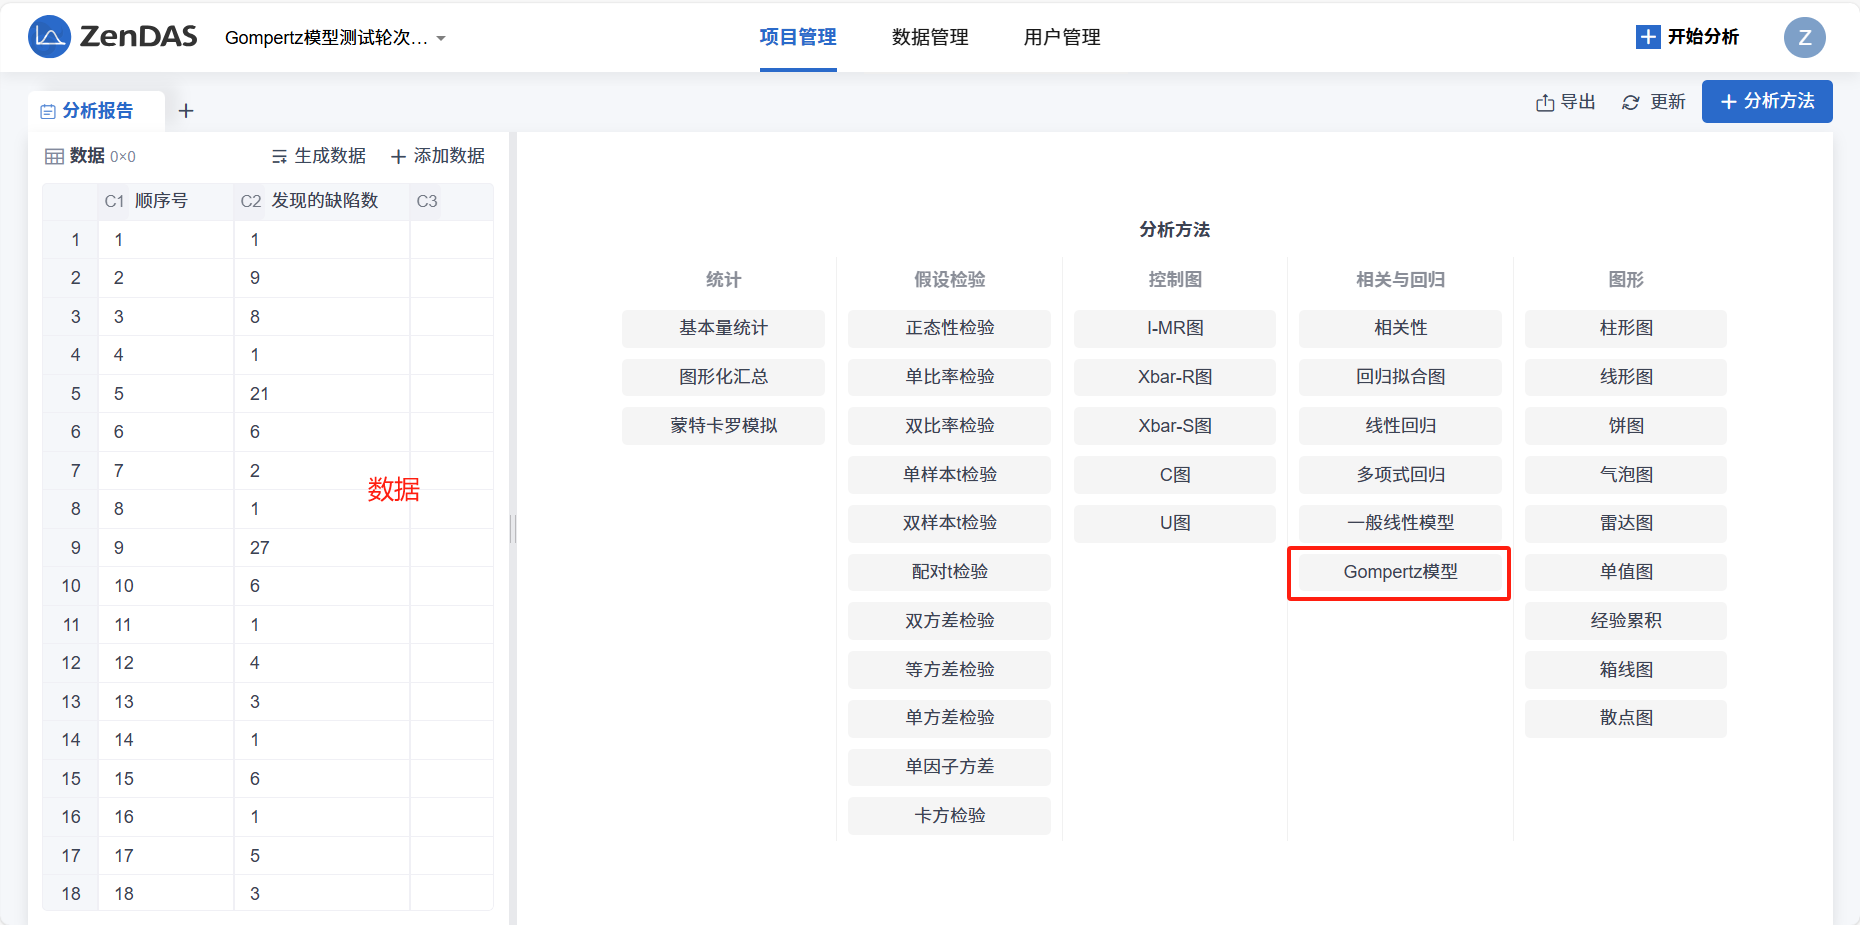Click the ZenDAS logo icon
The image size is (1860, 925).
(49, 37)
